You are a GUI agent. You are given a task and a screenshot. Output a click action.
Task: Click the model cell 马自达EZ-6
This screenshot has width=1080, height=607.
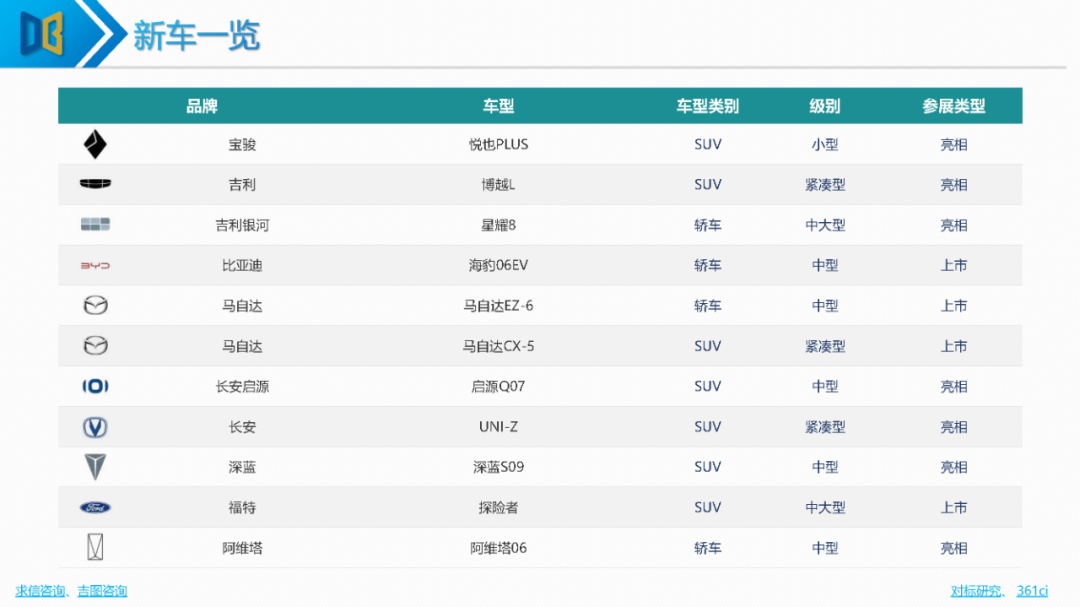498,306
